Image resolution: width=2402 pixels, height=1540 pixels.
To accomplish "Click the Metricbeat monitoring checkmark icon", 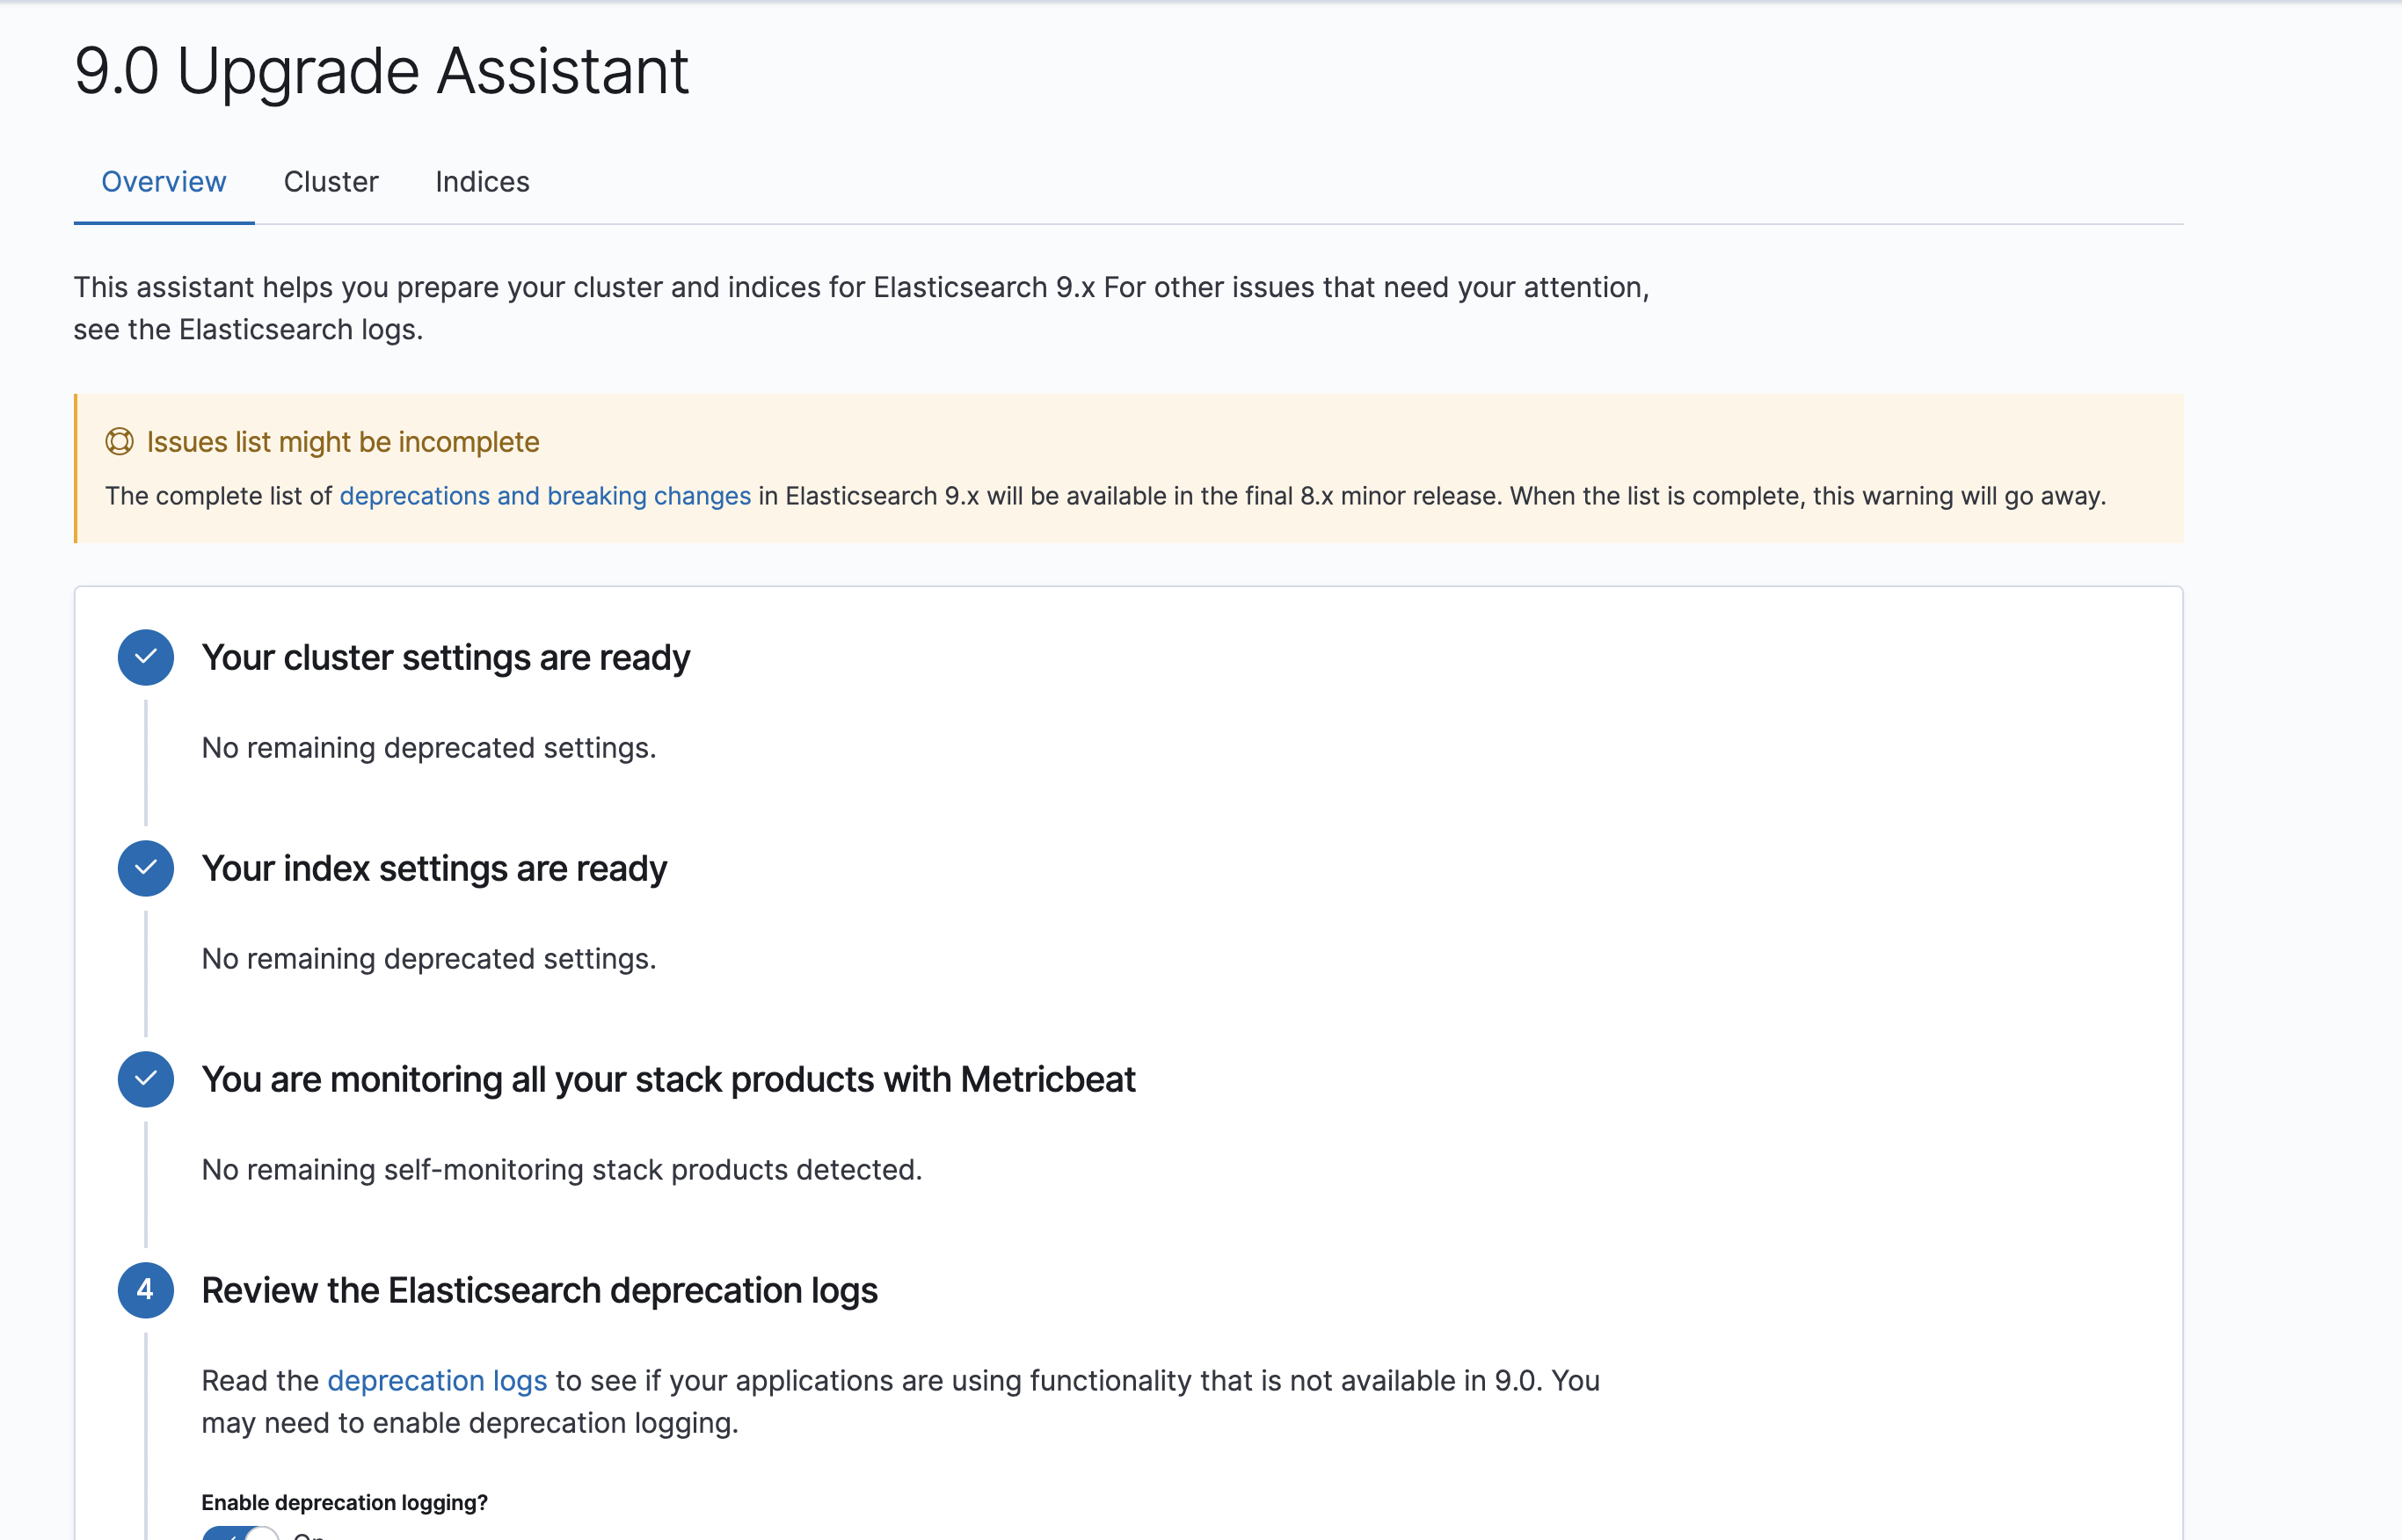I will [x=146, y=1079].
